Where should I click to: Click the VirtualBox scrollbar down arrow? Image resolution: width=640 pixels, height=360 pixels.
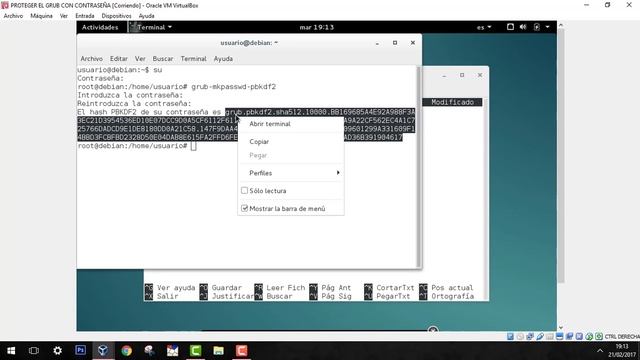click(x=561, y=327)
